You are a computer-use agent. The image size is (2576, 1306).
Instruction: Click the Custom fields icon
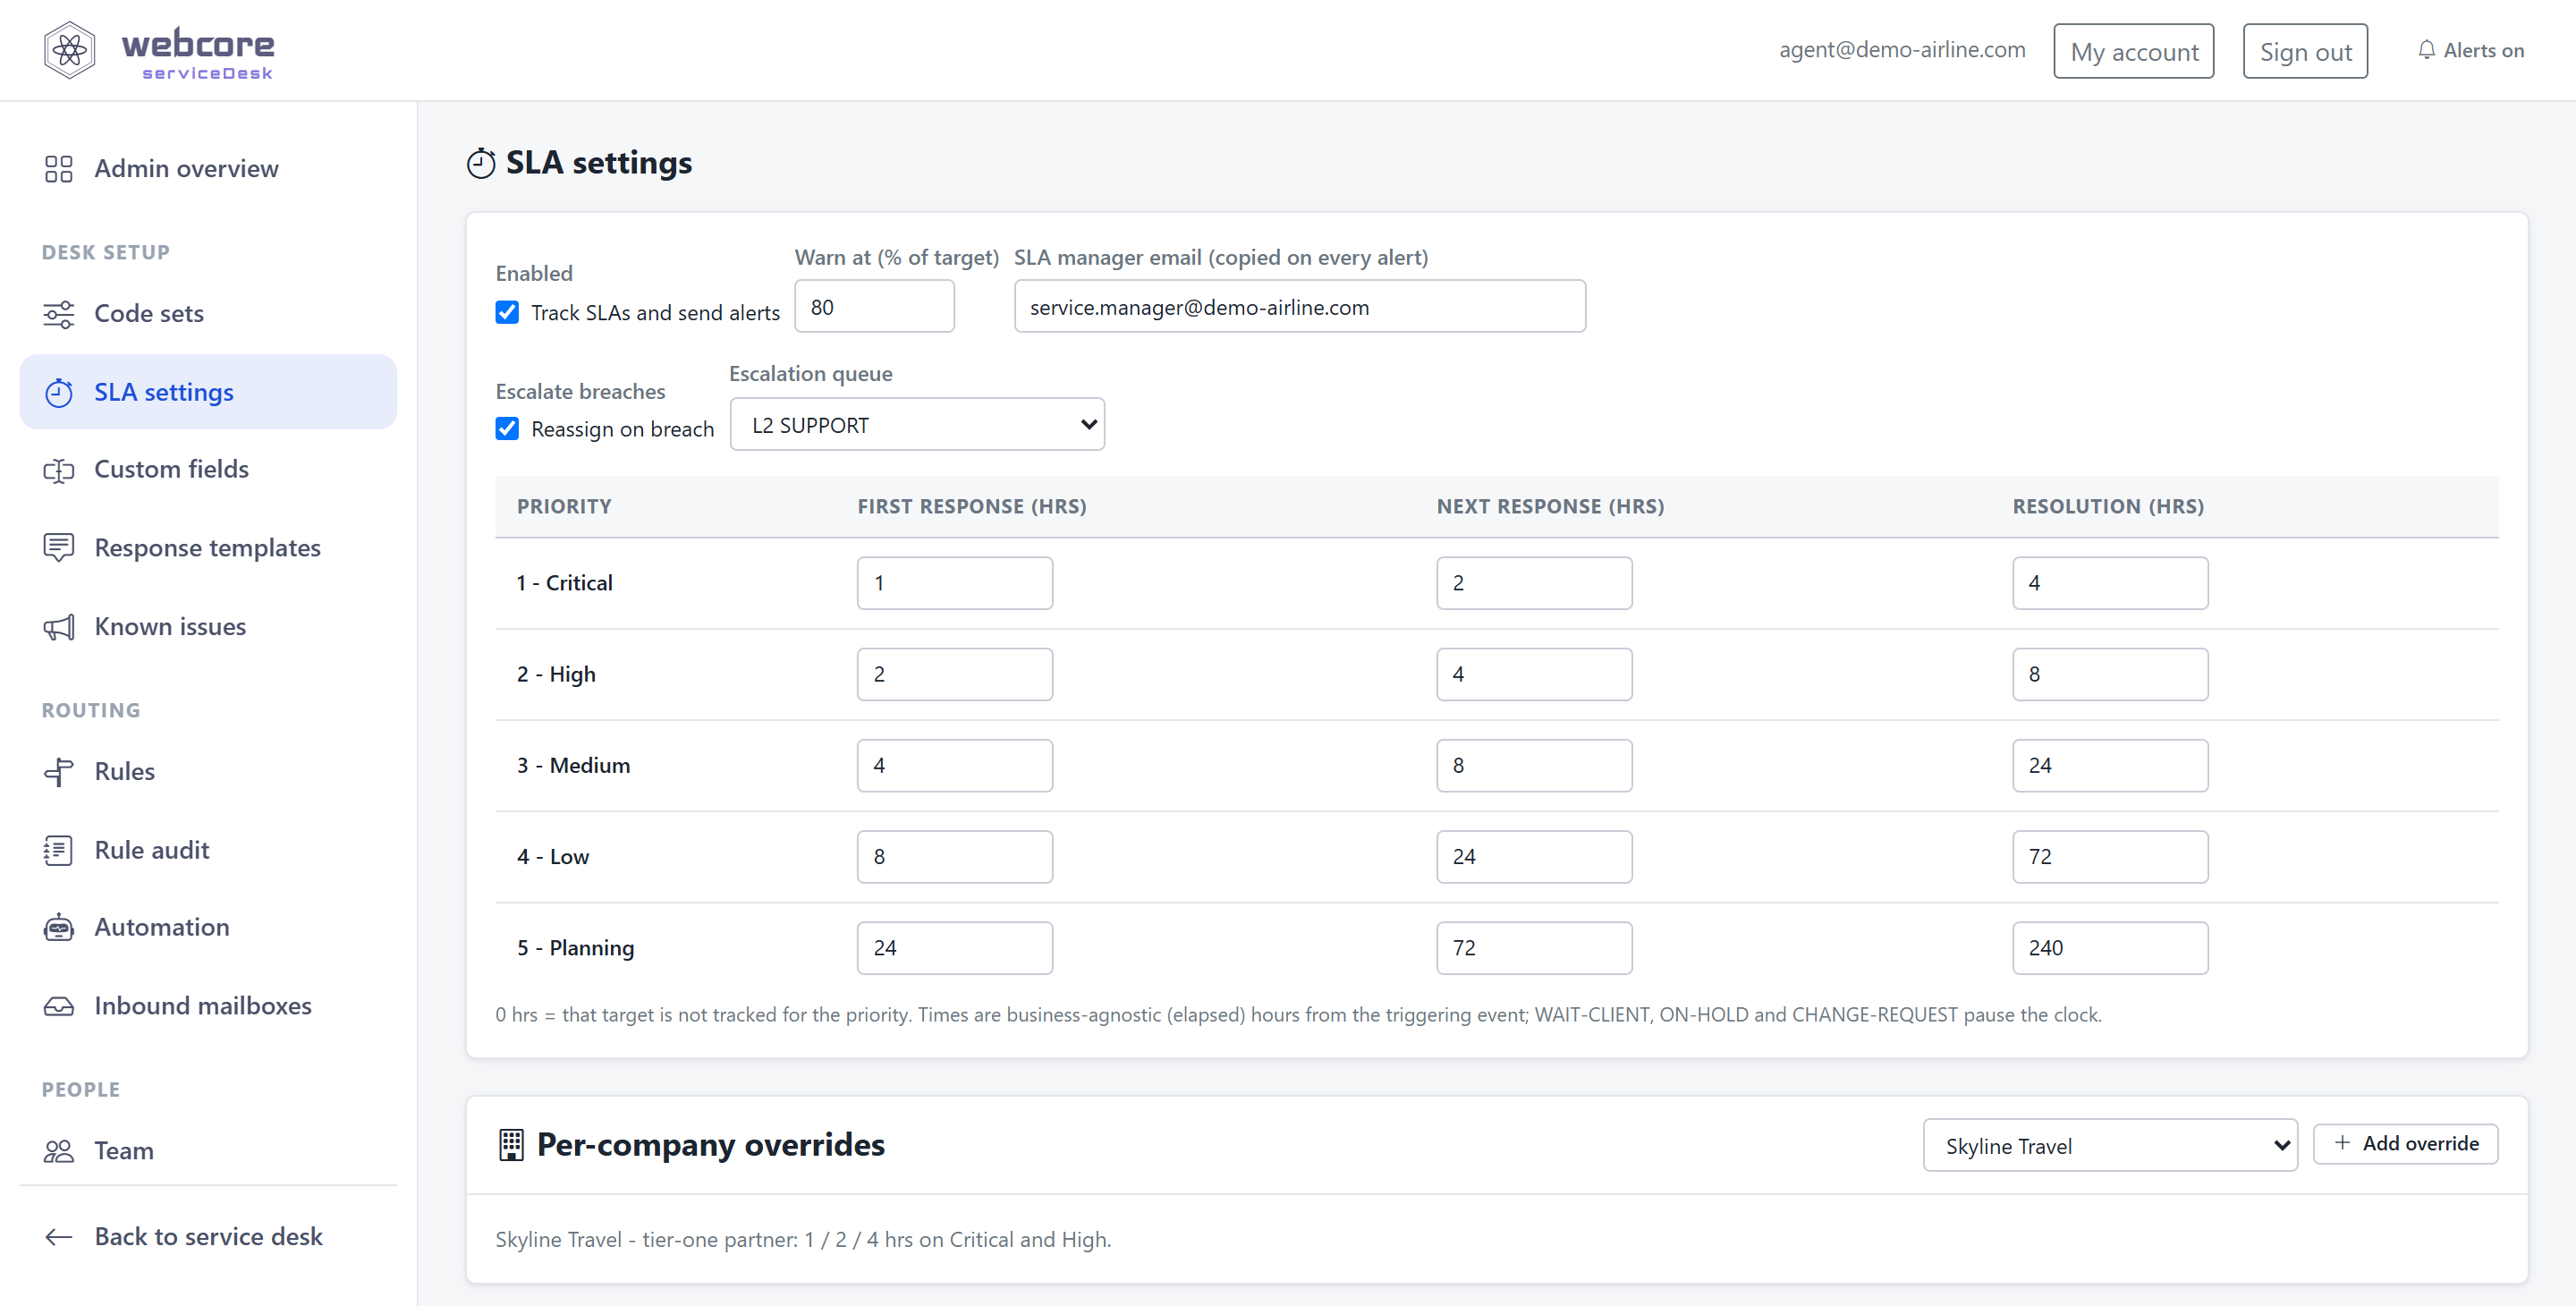point(59,470)
